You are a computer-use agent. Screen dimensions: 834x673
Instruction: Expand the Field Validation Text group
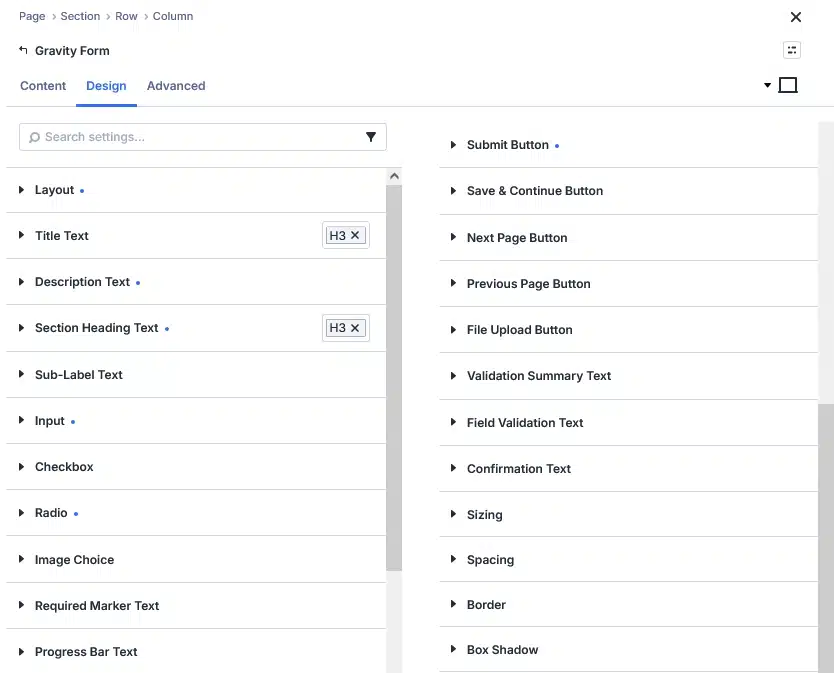point(629,422)
